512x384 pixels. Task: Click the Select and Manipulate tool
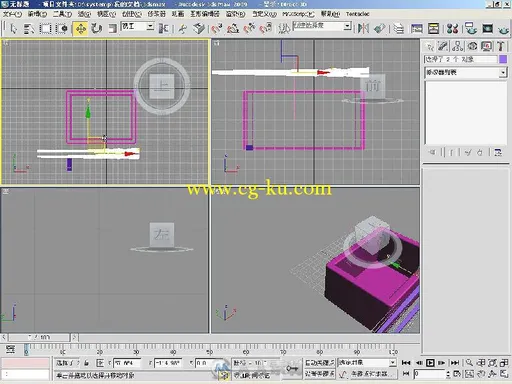(182, 29)
